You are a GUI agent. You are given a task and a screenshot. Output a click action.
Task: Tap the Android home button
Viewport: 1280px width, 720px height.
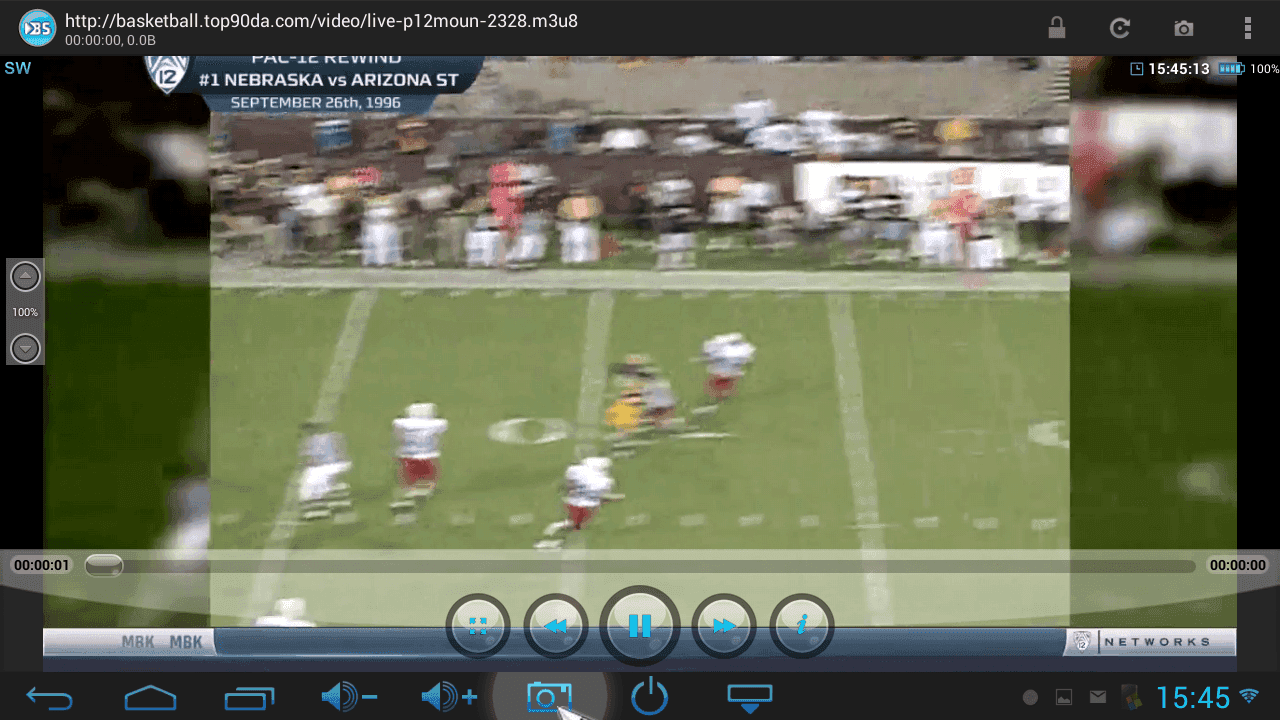click(149, 697)
